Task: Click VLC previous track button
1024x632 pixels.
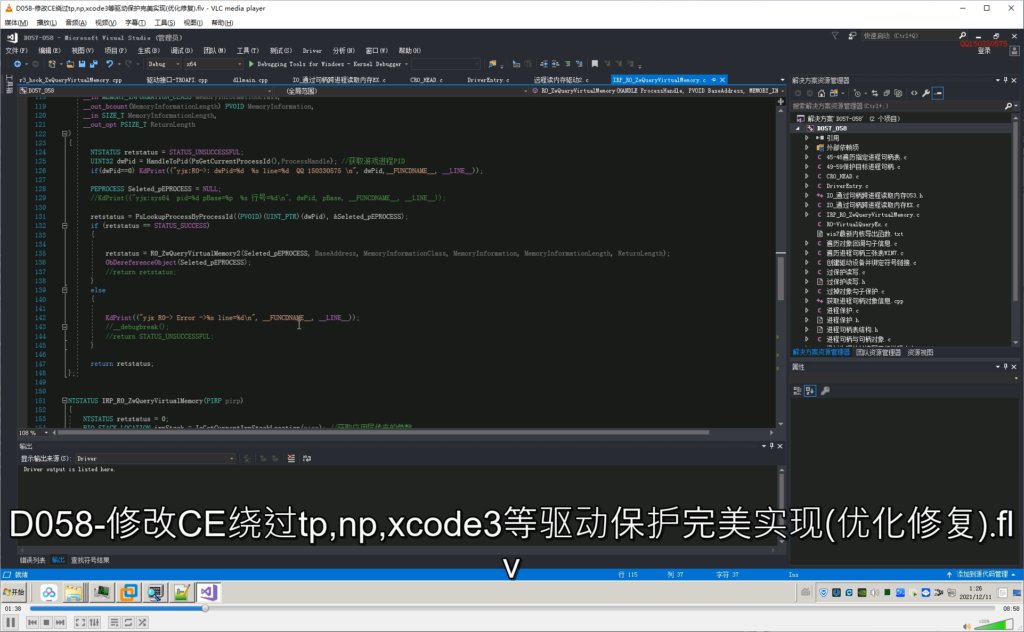Action: click(x=32, y=623)
